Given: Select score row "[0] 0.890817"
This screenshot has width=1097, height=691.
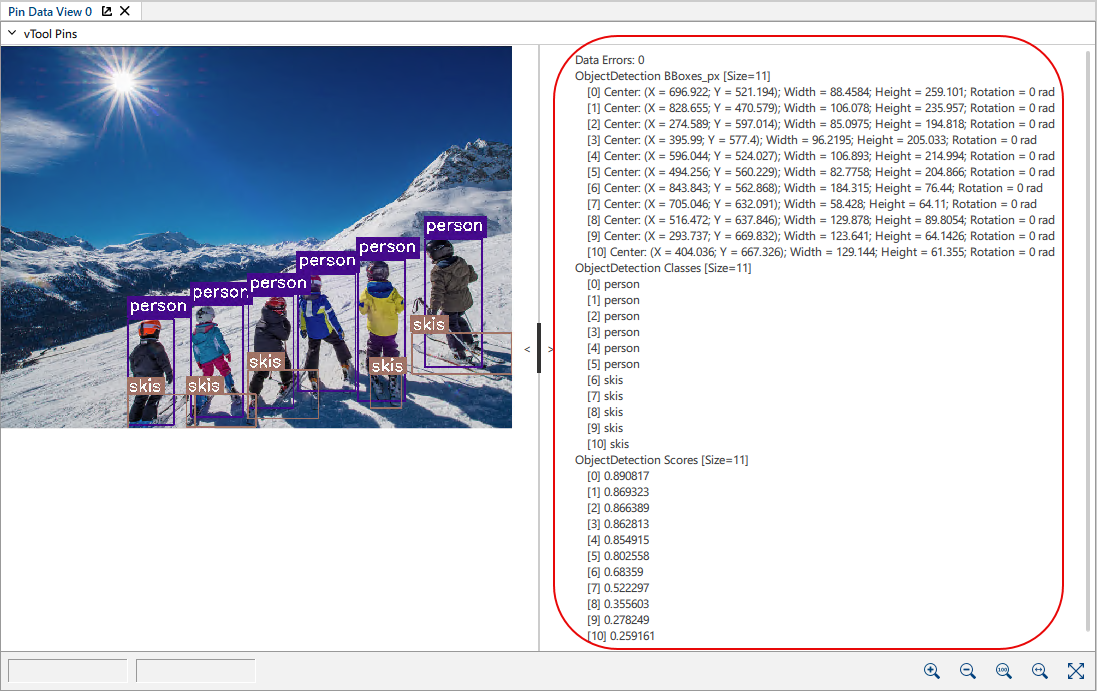Looking at the screenshot, I should (x=618, y=476).
